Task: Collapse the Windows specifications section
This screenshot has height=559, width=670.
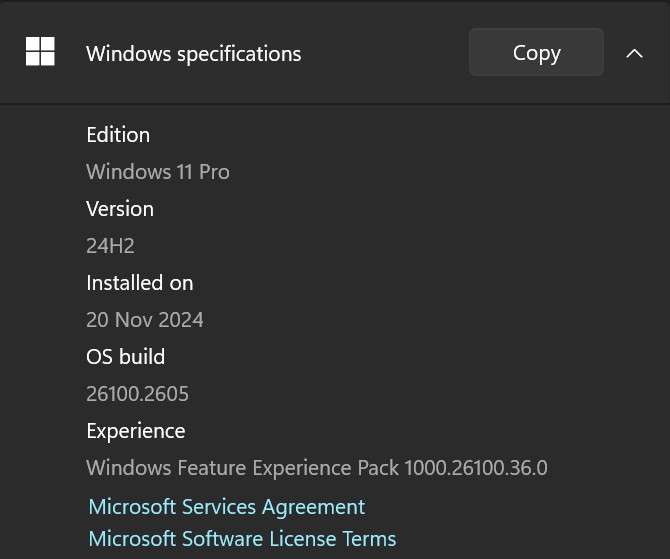Action: click(634, 53)
